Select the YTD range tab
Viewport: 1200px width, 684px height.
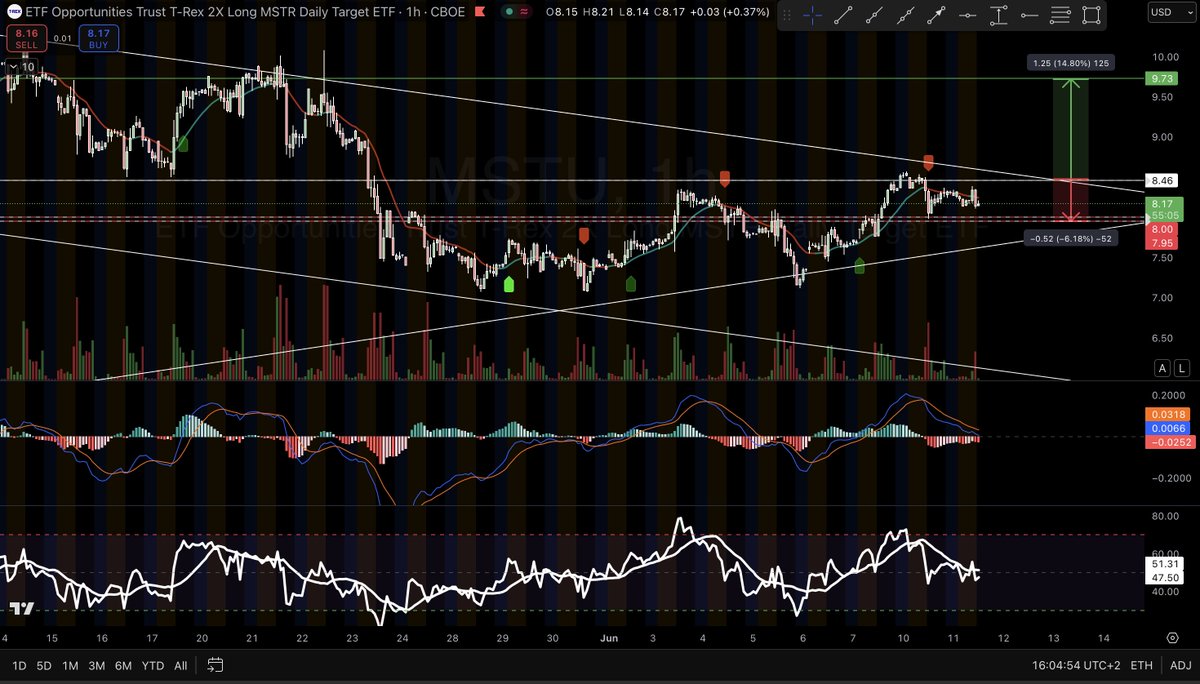[x=152, y=665]
